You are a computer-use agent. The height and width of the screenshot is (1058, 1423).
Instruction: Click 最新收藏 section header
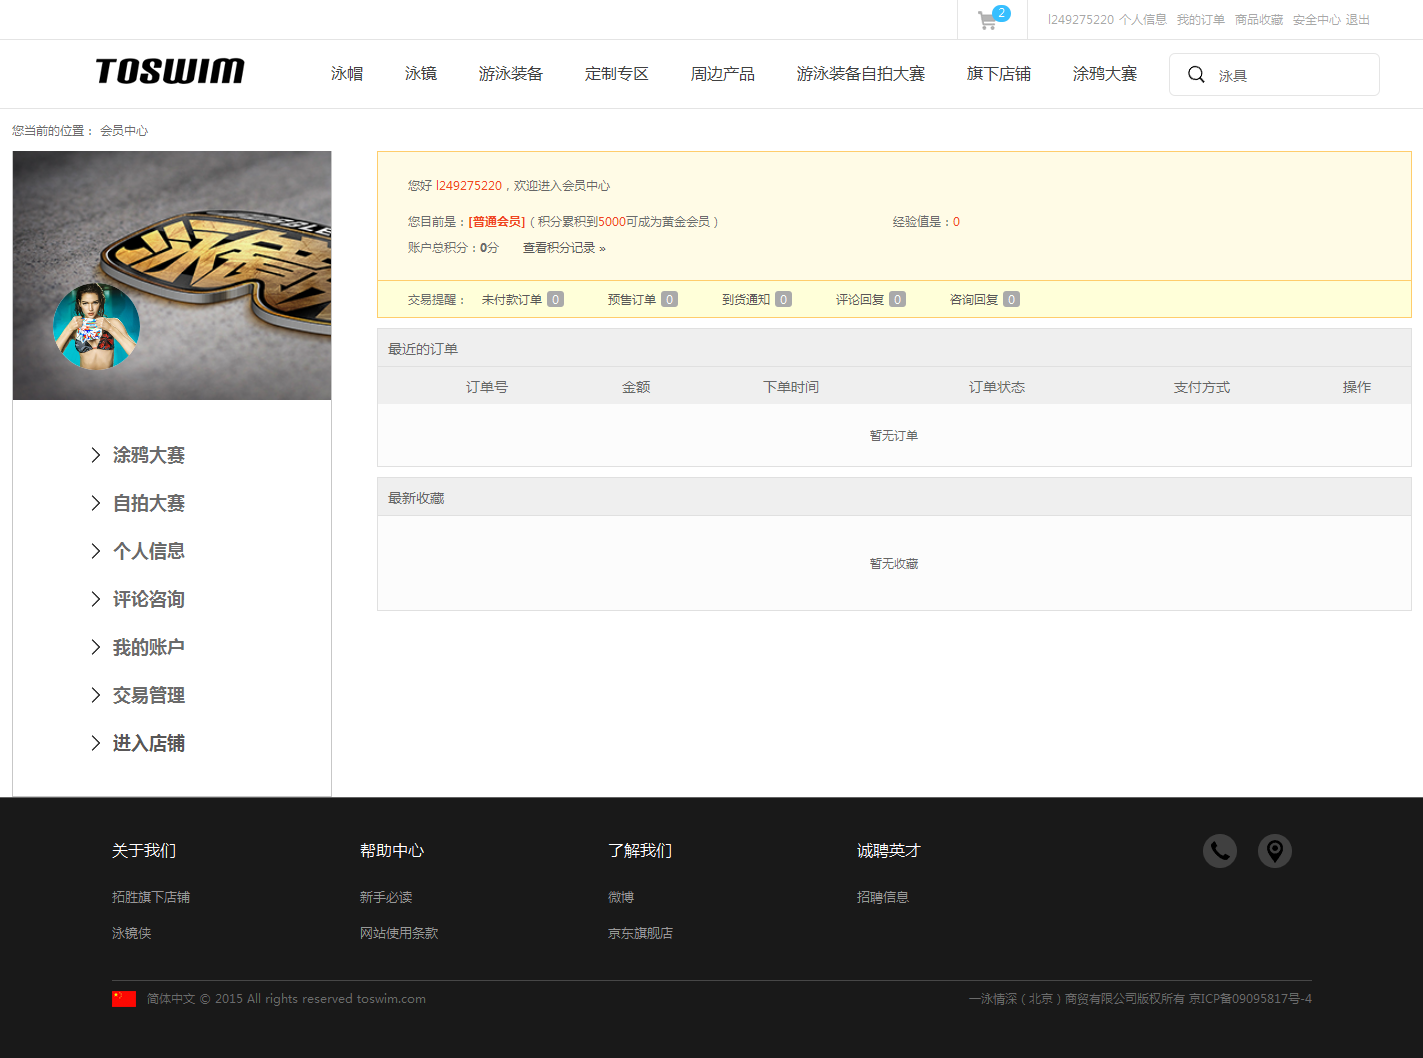(416, 498)
